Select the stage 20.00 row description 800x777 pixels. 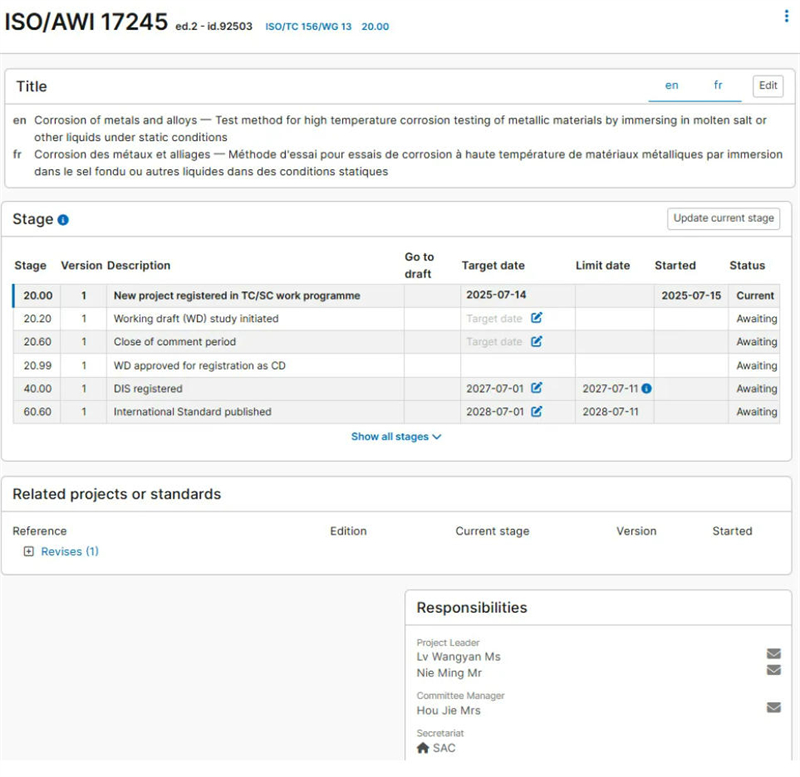[237, 296]
